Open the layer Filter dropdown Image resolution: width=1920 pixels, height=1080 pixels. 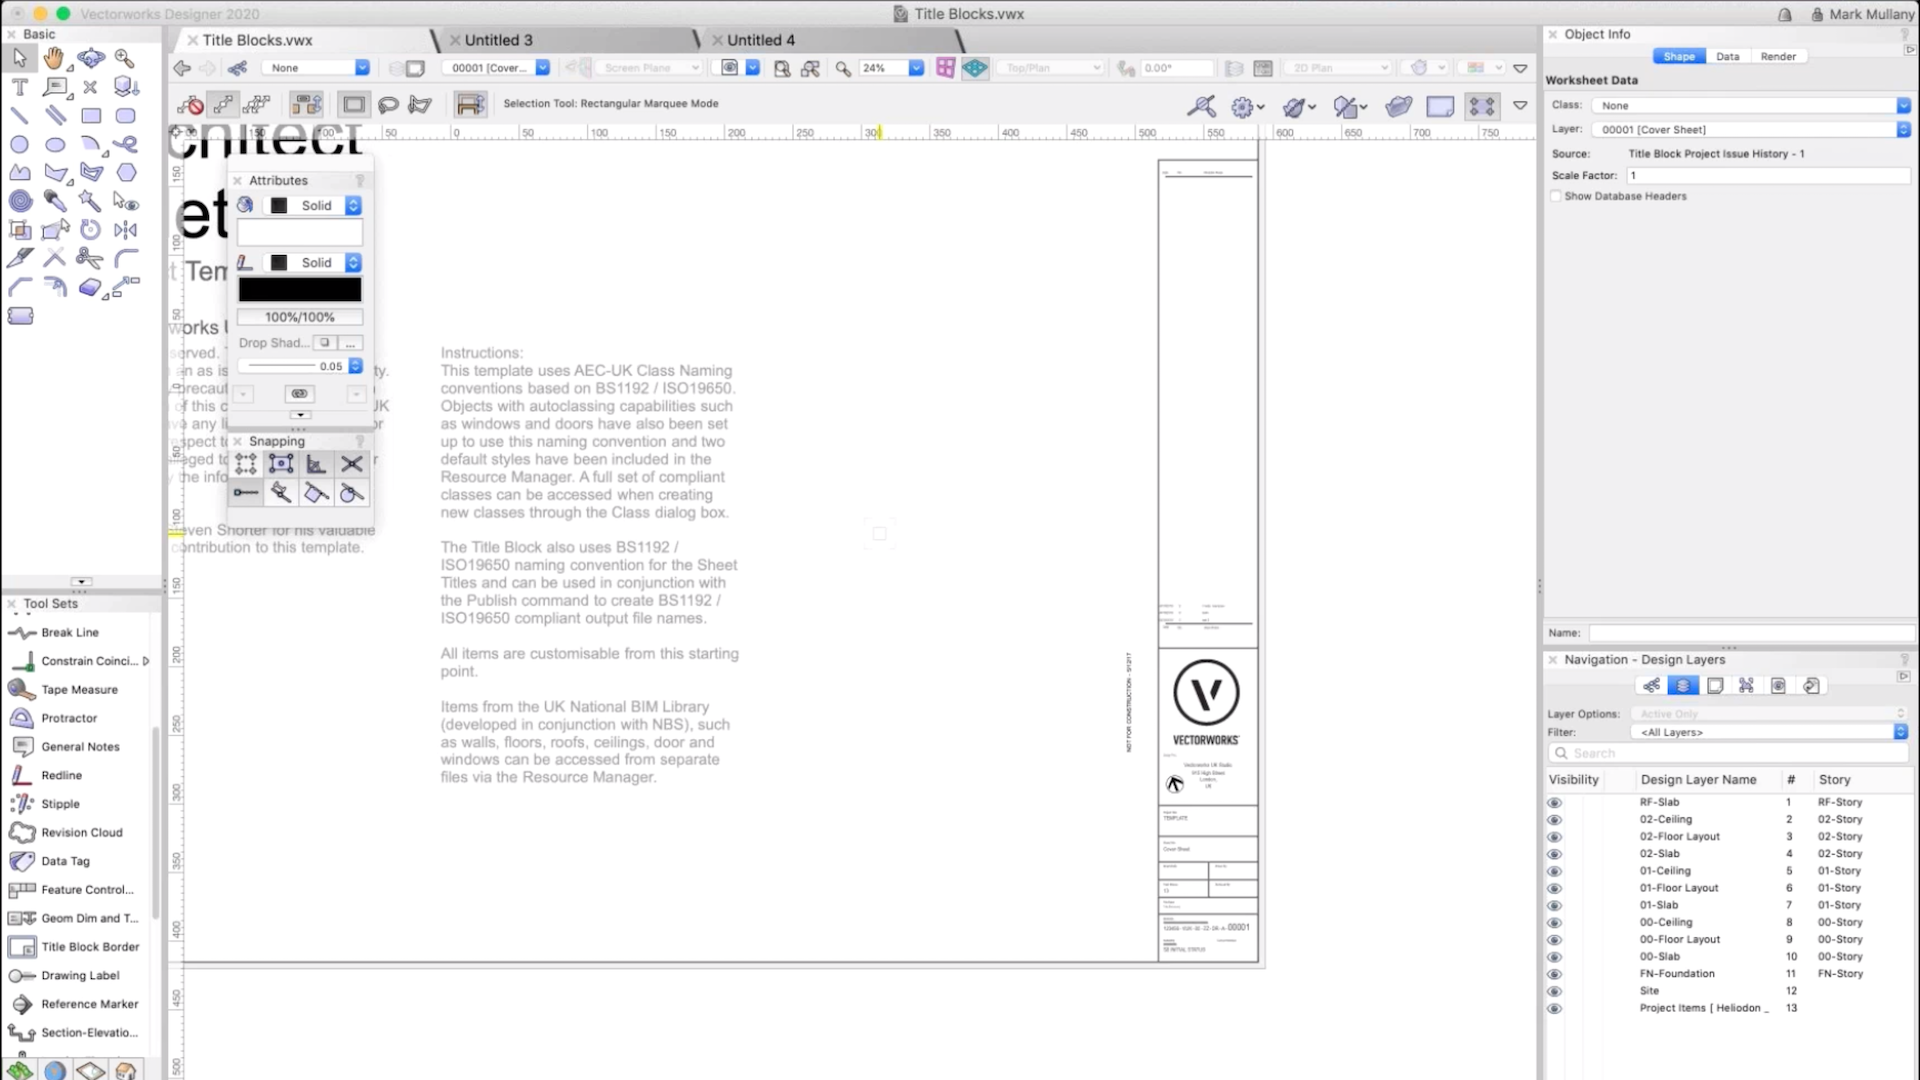tap(1770, 732)
